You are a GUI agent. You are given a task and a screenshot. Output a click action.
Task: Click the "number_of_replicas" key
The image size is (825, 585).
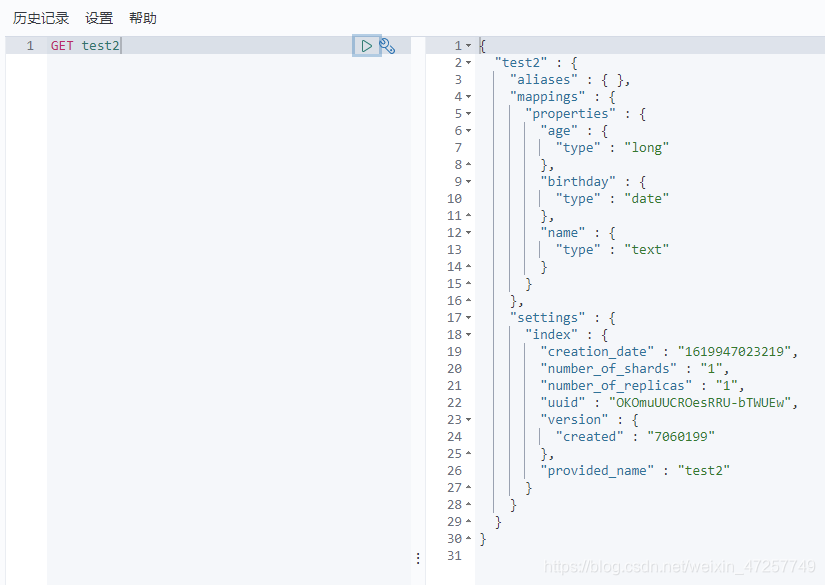(x=616, y=386)
